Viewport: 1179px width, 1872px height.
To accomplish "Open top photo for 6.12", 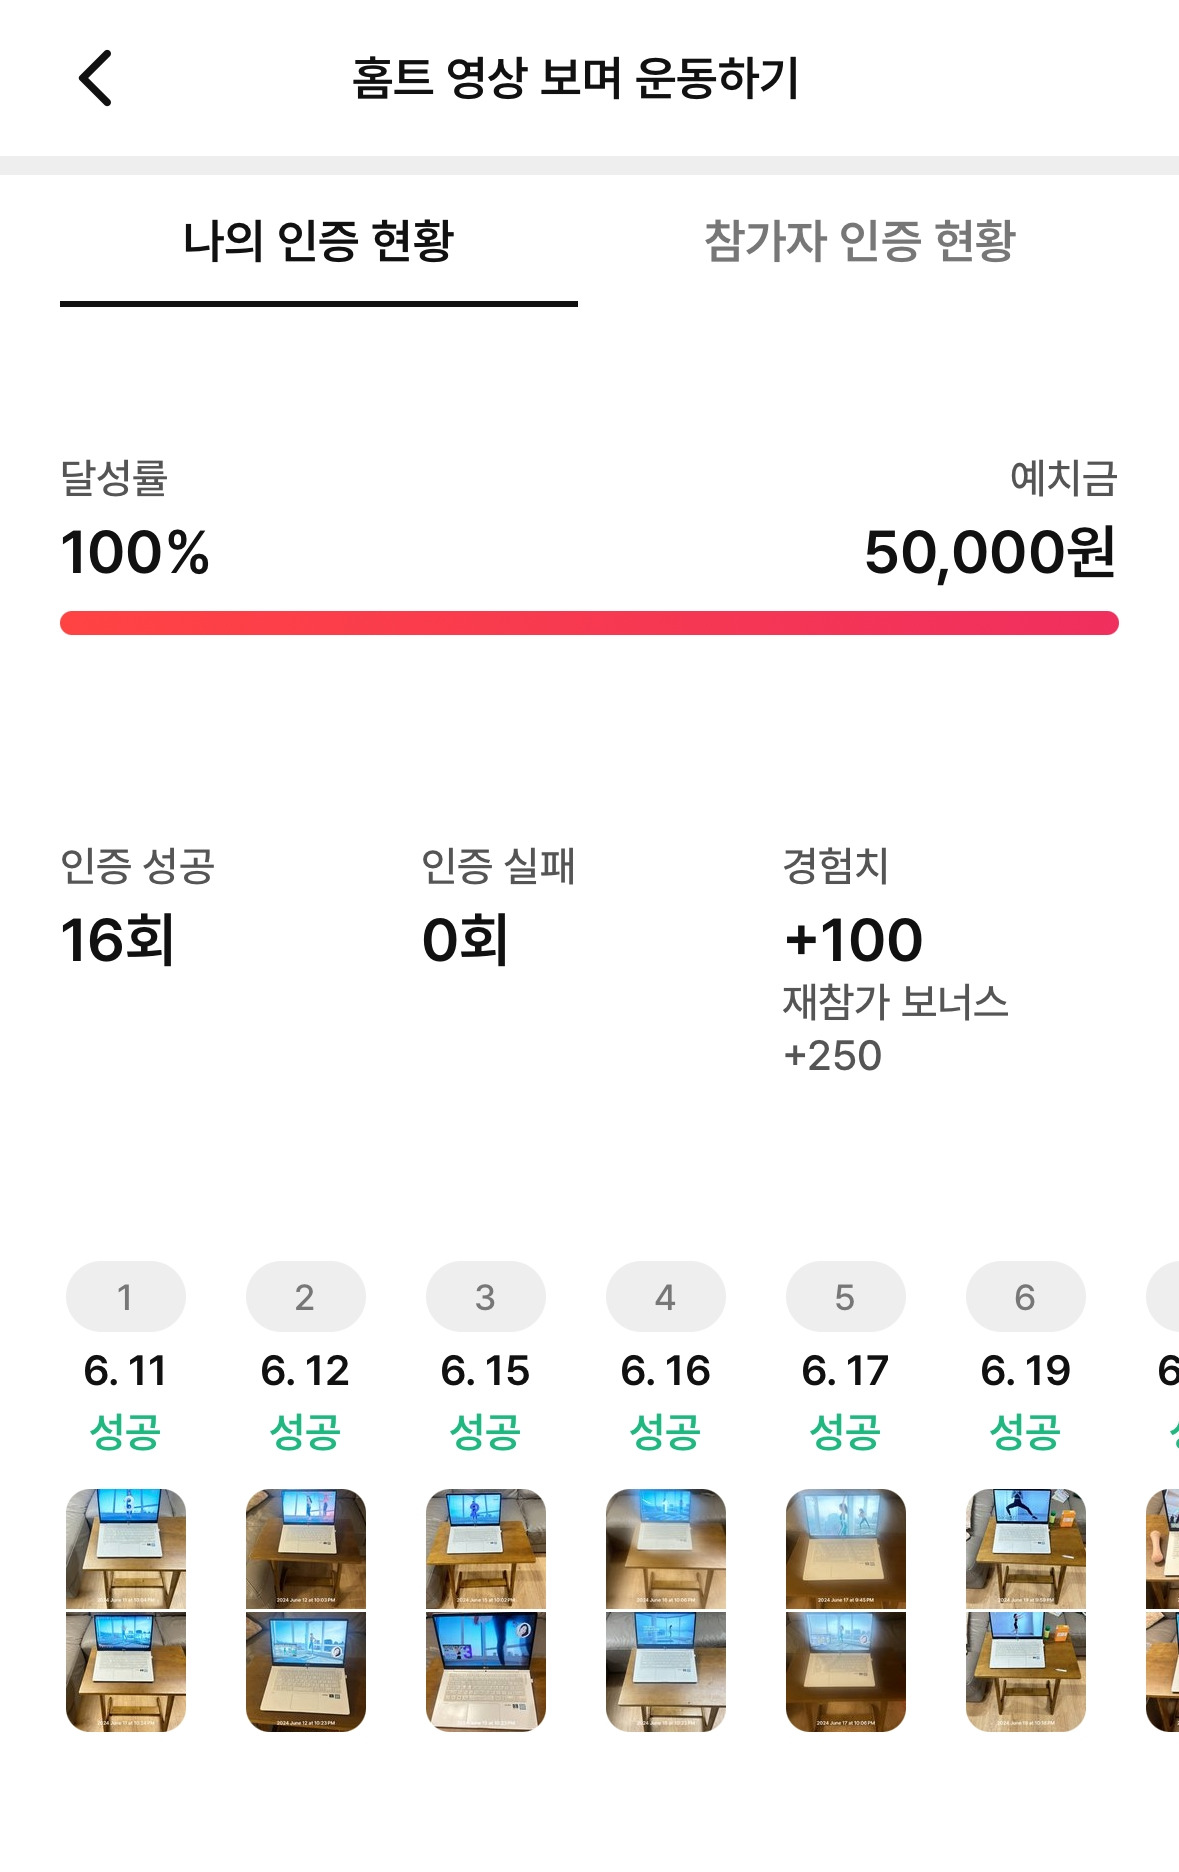I will [306, 1548].
